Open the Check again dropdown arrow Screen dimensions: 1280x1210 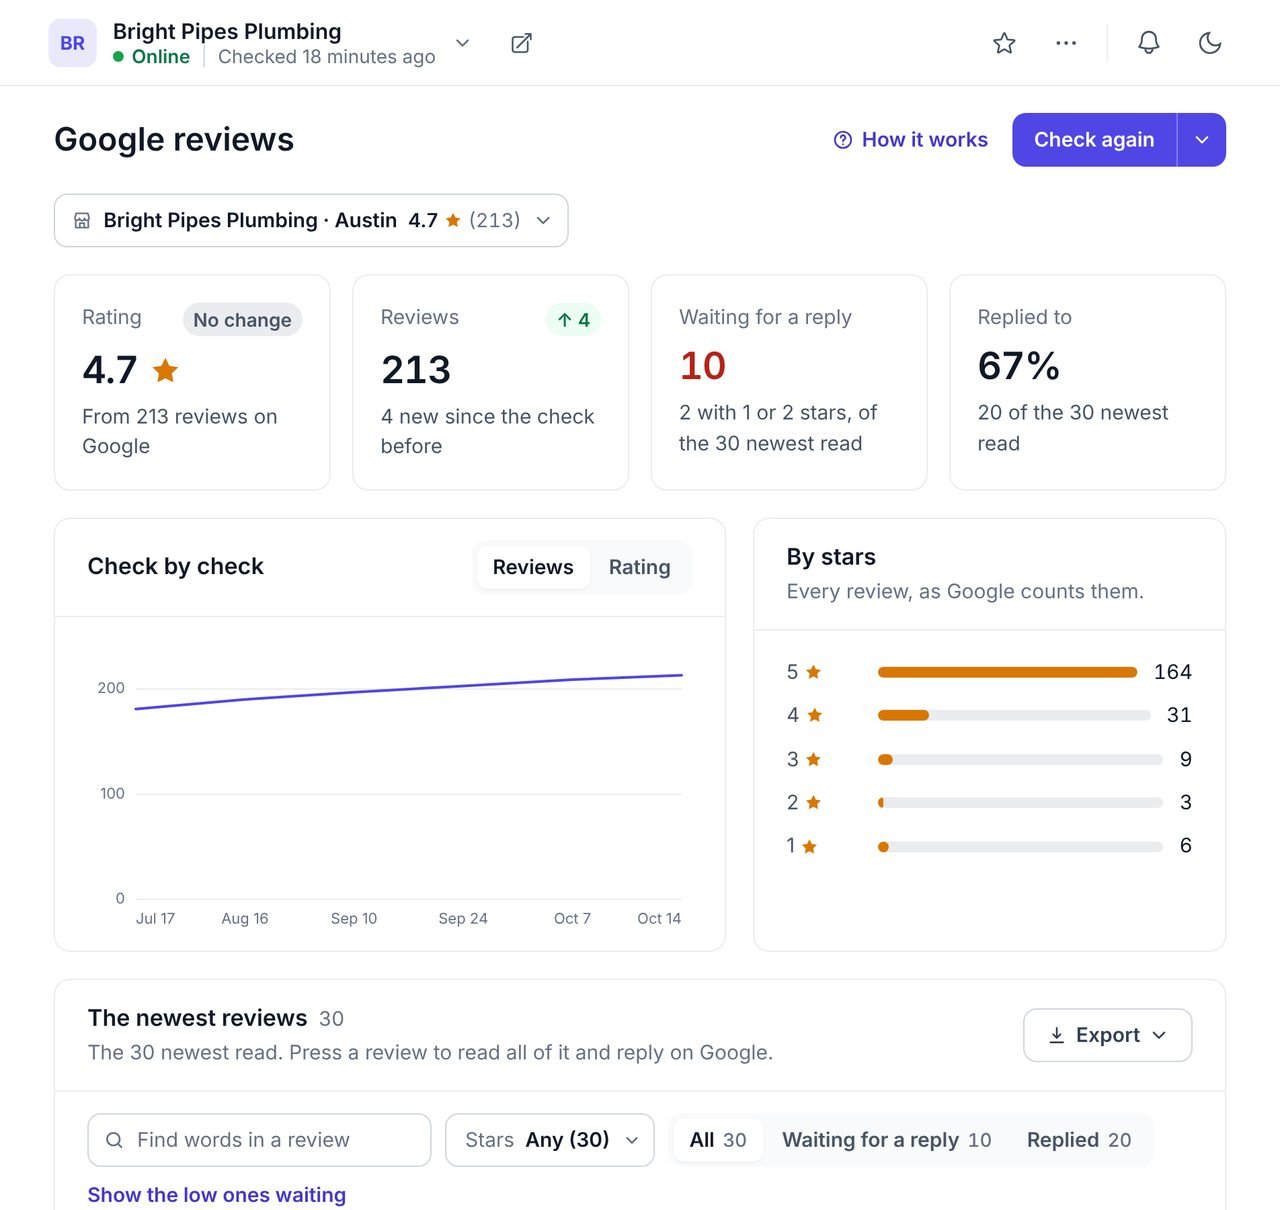click(x=1202, y=140)
